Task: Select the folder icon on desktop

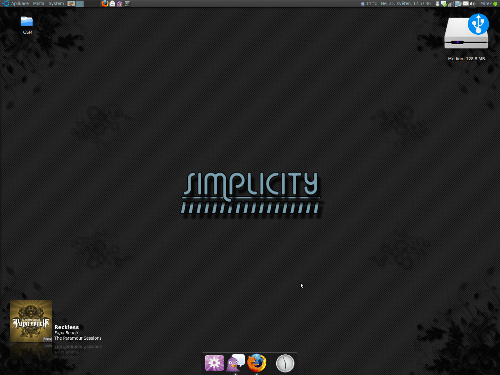Action: pos(27,22)
